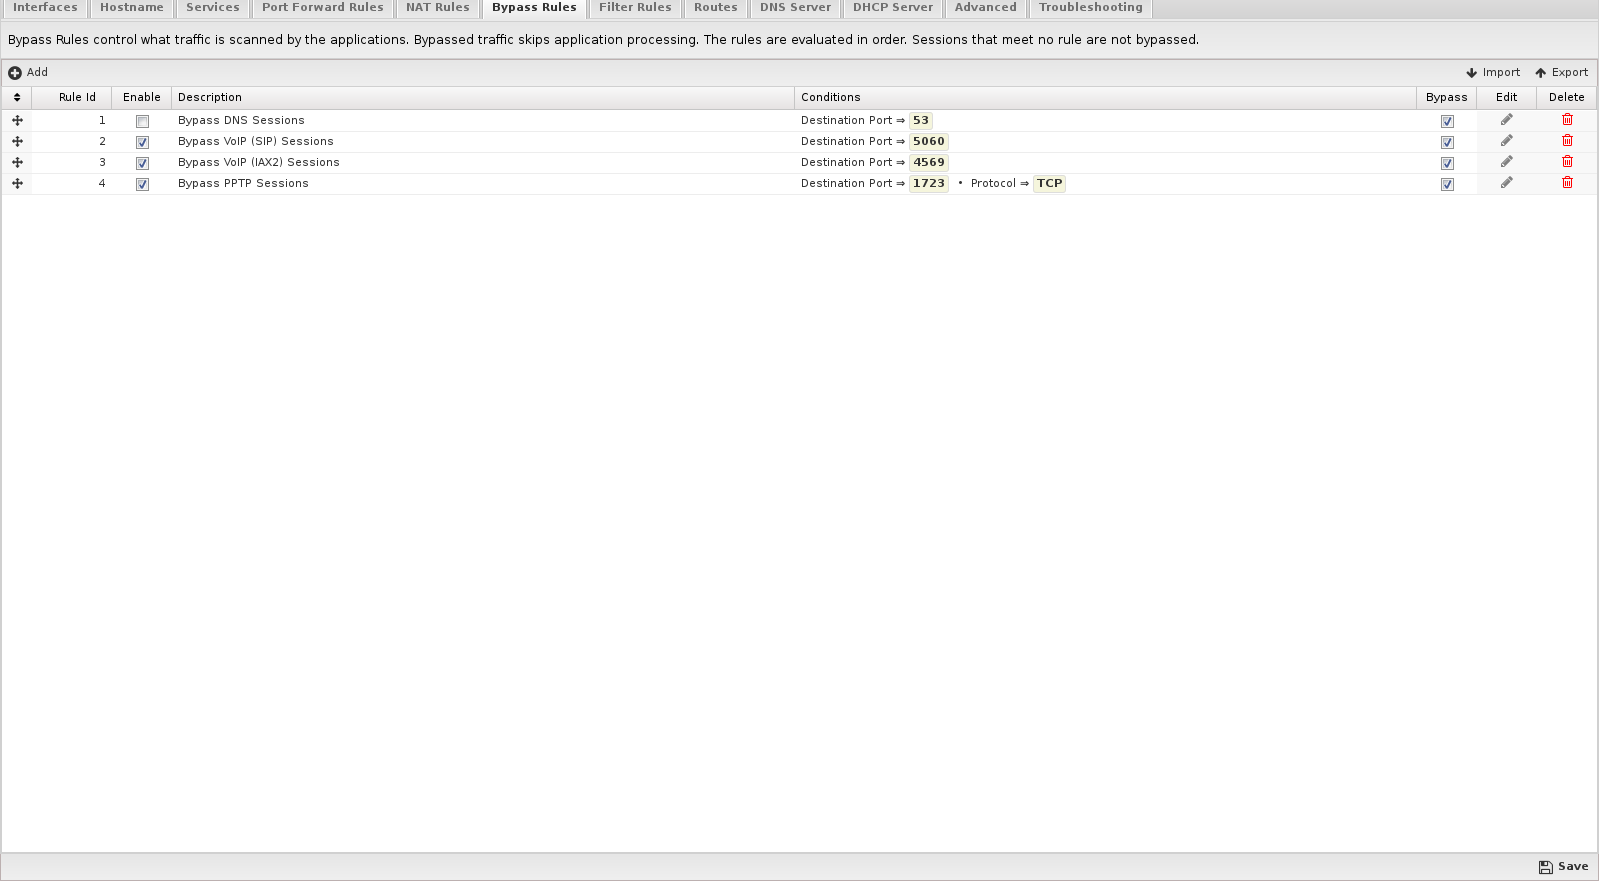Edit the Bypass PPTP Sessions rule
Viewport: 1599px width, 881px height.
click(x=1506, y=183)
